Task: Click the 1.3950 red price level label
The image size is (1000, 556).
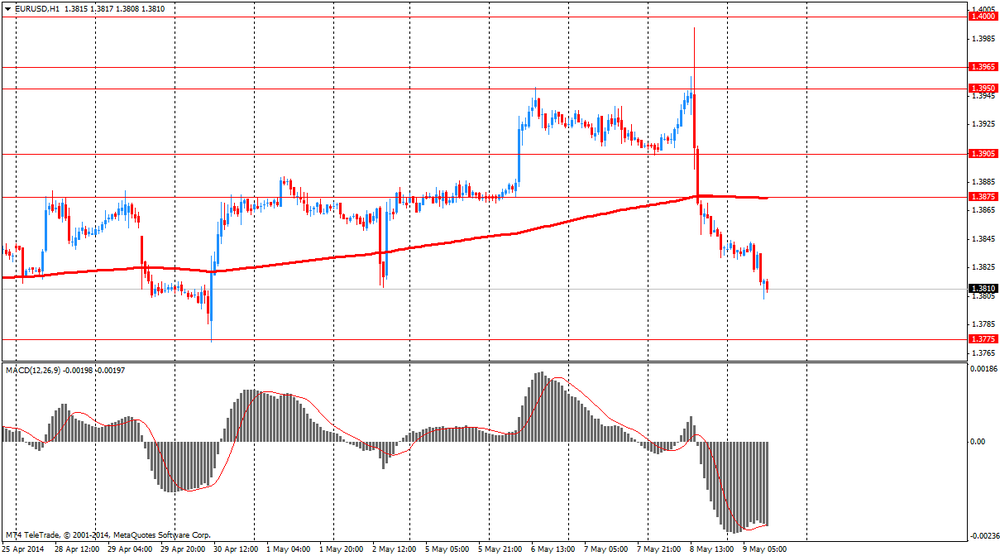Action: (983, 89)
